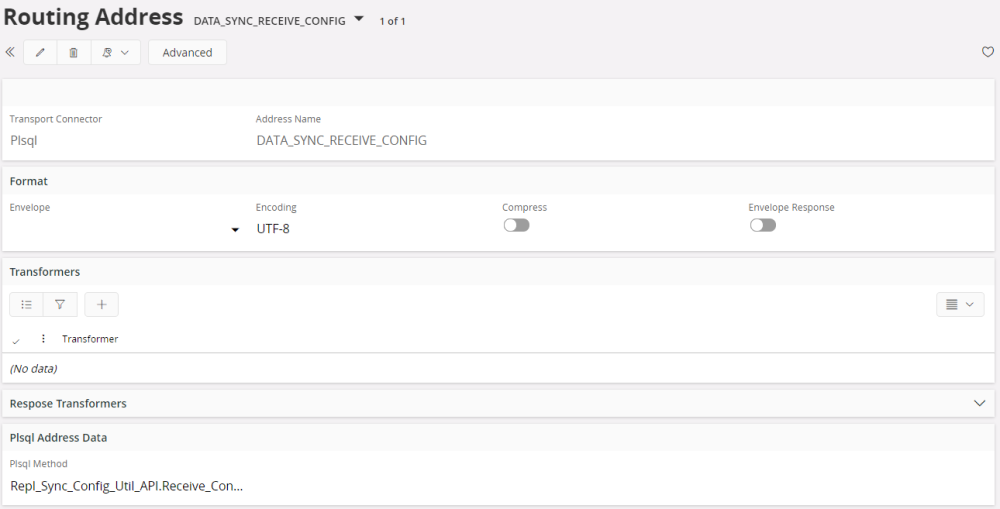Click the Advanced button
Screen dimensions: 1000x509
coord(187,53)
